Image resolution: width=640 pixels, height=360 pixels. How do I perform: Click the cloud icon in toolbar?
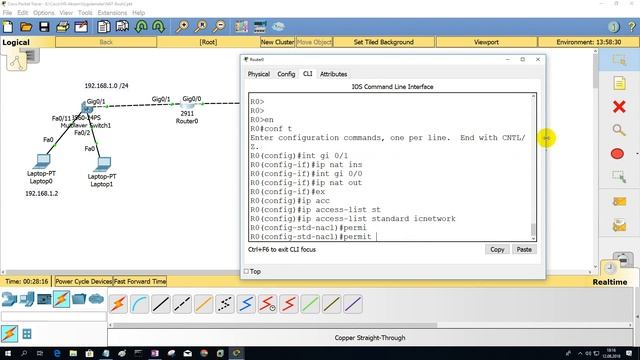pyautogui.click(x=278, y=27)
